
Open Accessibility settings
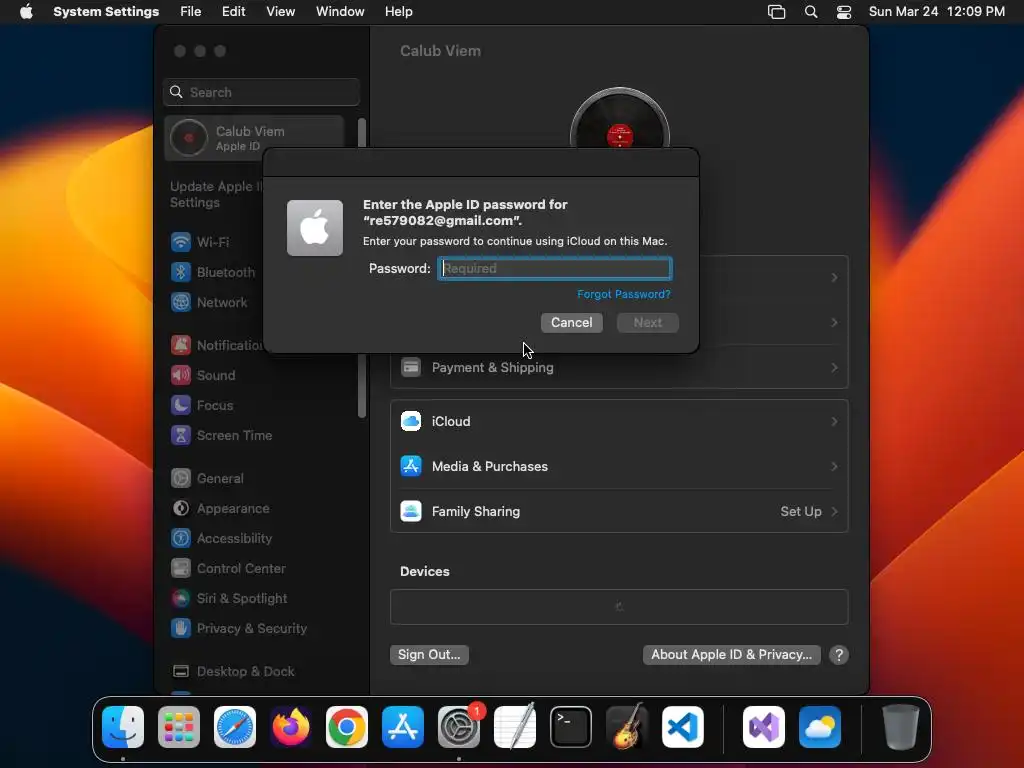(221, 539)
